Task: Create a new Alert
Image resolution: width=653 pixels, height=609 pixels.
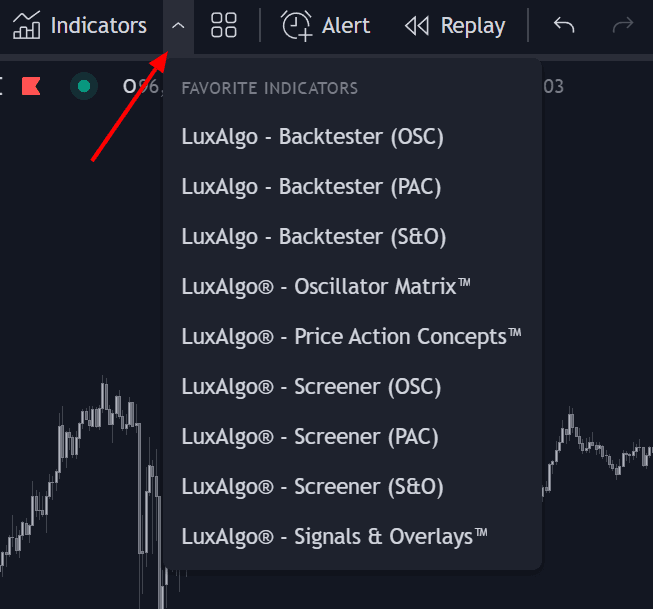Action: tap(325, 26)
